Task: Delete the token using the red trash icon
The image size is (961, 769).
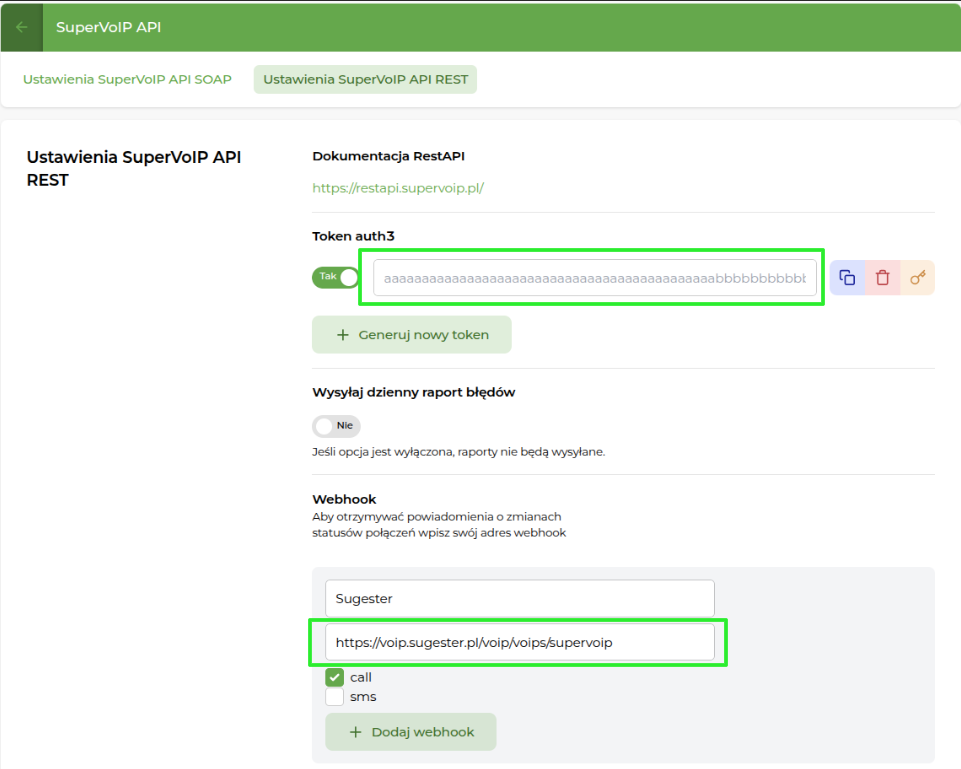Action: point(882,278)
